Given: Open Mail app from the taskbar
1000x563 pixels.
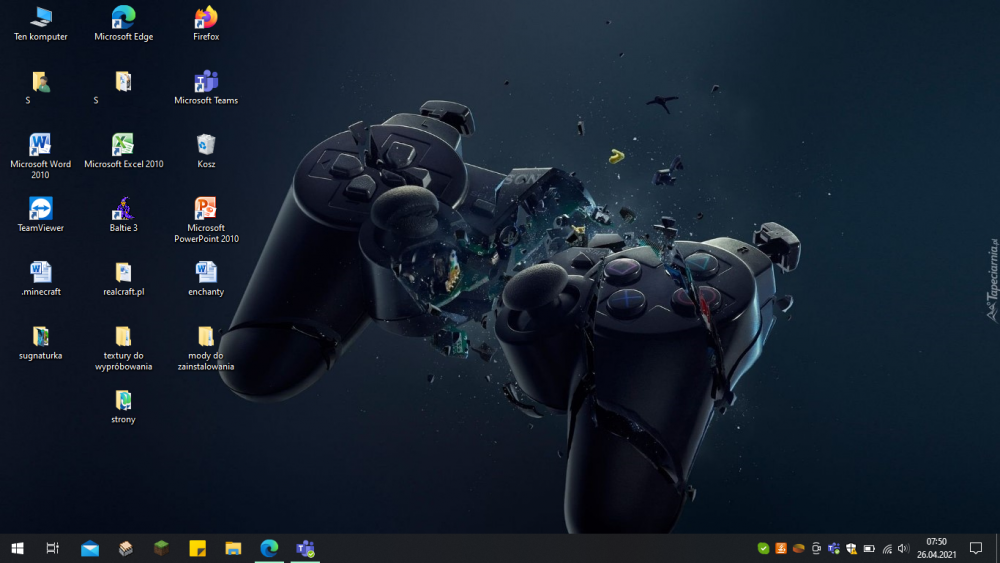Looking at the screenshot, I should (x=90, y=548).
